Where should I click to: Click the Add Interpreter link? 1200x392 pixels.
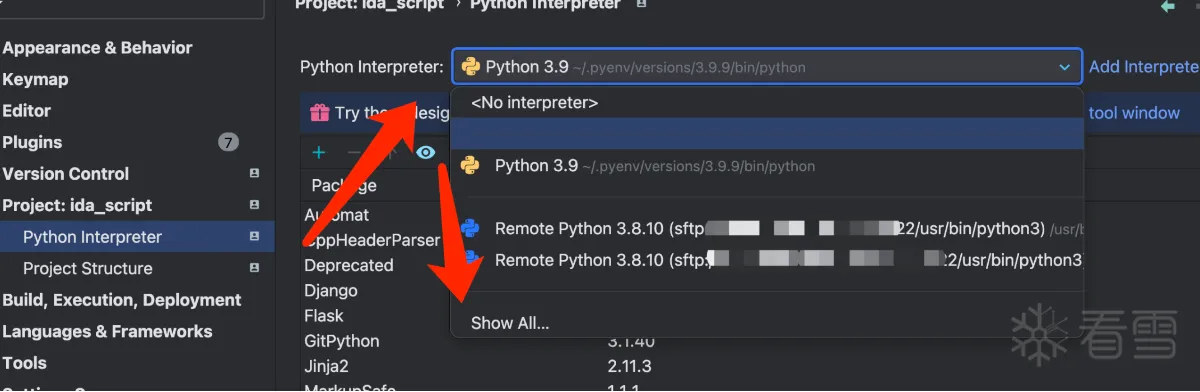1144,67
